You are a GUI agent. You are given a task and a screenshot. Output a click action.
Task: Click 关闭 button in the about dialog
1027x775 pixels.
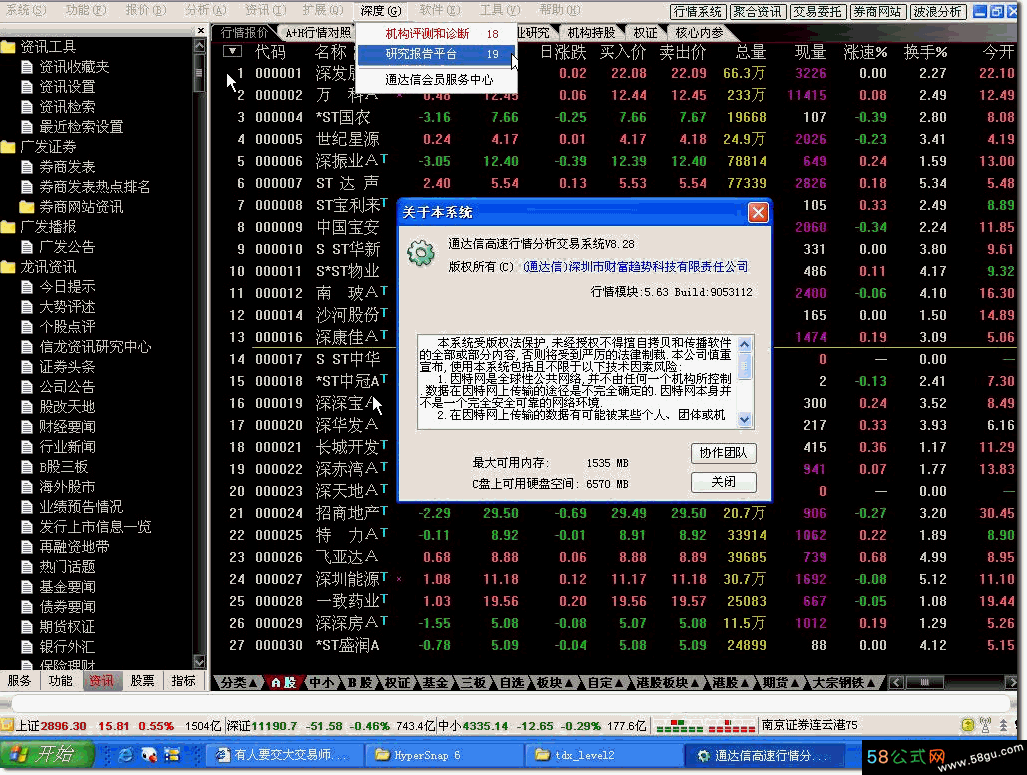pos(723,482)
